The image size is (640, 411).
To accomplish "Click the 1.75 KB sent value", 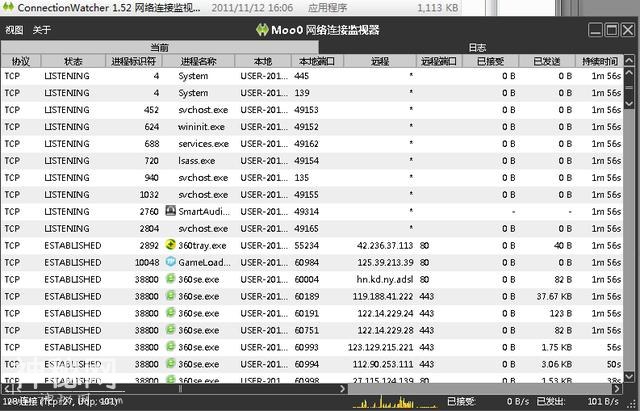I will [x=557, y=347].
